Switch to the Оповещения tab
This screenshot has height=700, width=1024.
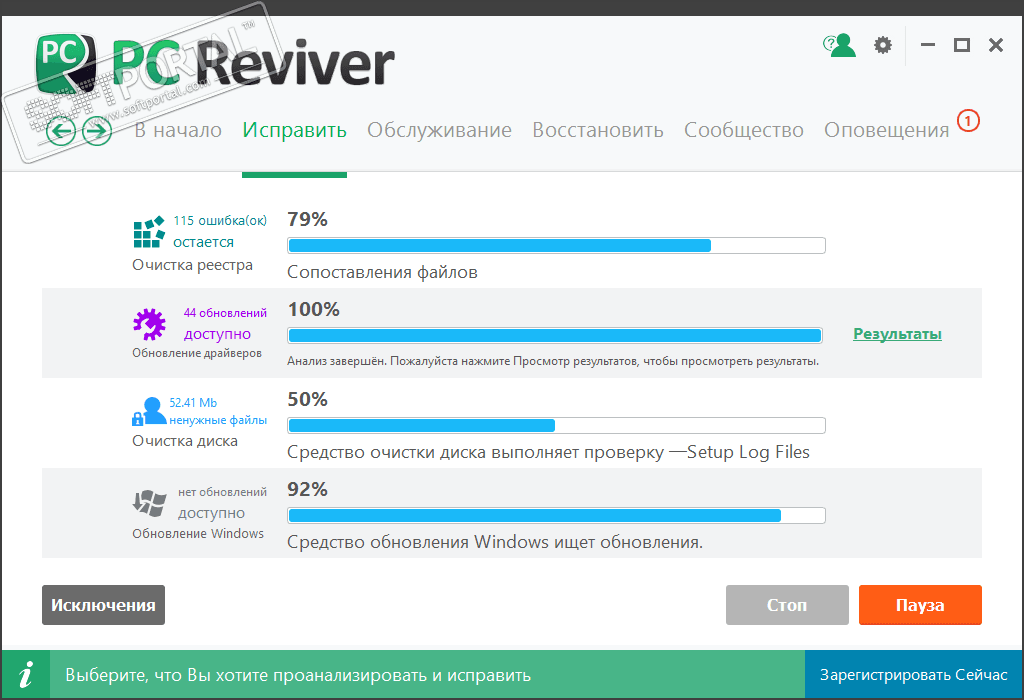(887, 131)
